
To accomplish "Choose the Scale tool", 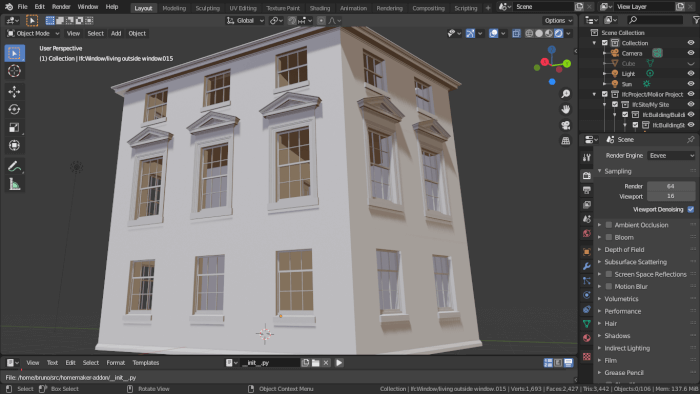I will pyautogui.click(x=14, y=127).
